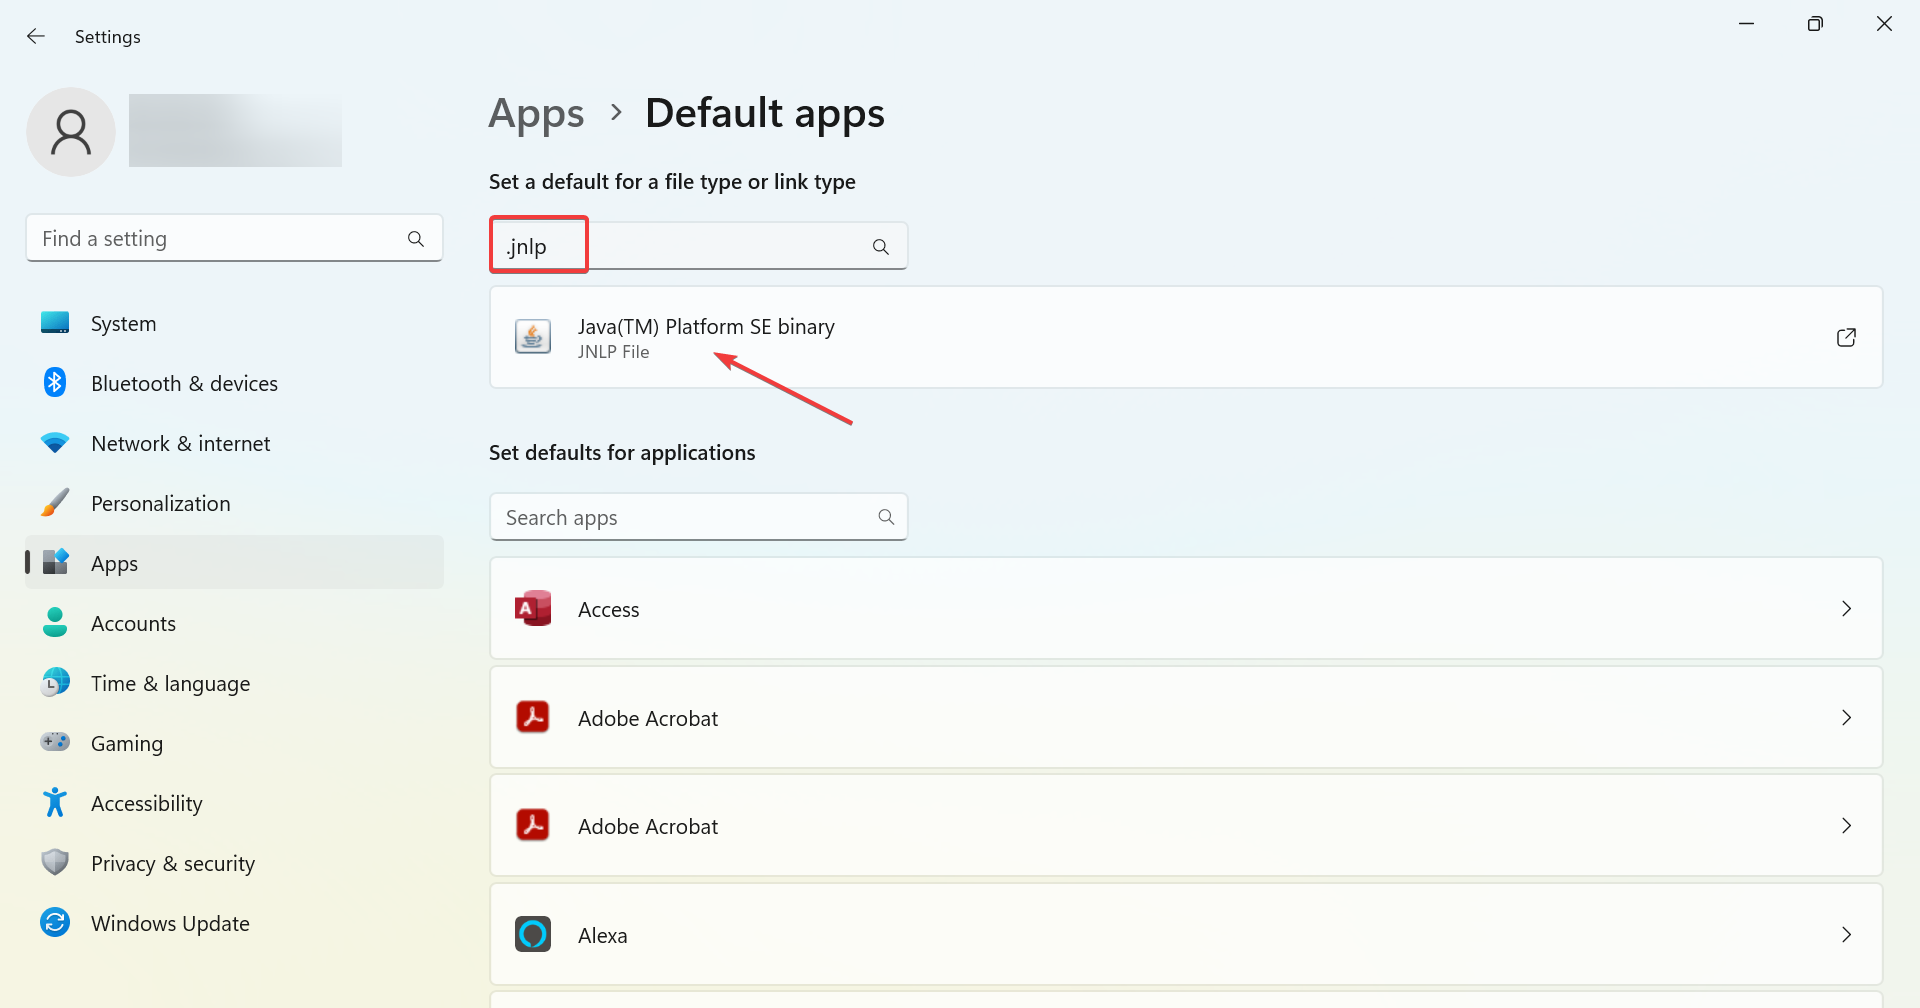
Task: Open Bluetooth & devices settings
Action: click(234, 383)
